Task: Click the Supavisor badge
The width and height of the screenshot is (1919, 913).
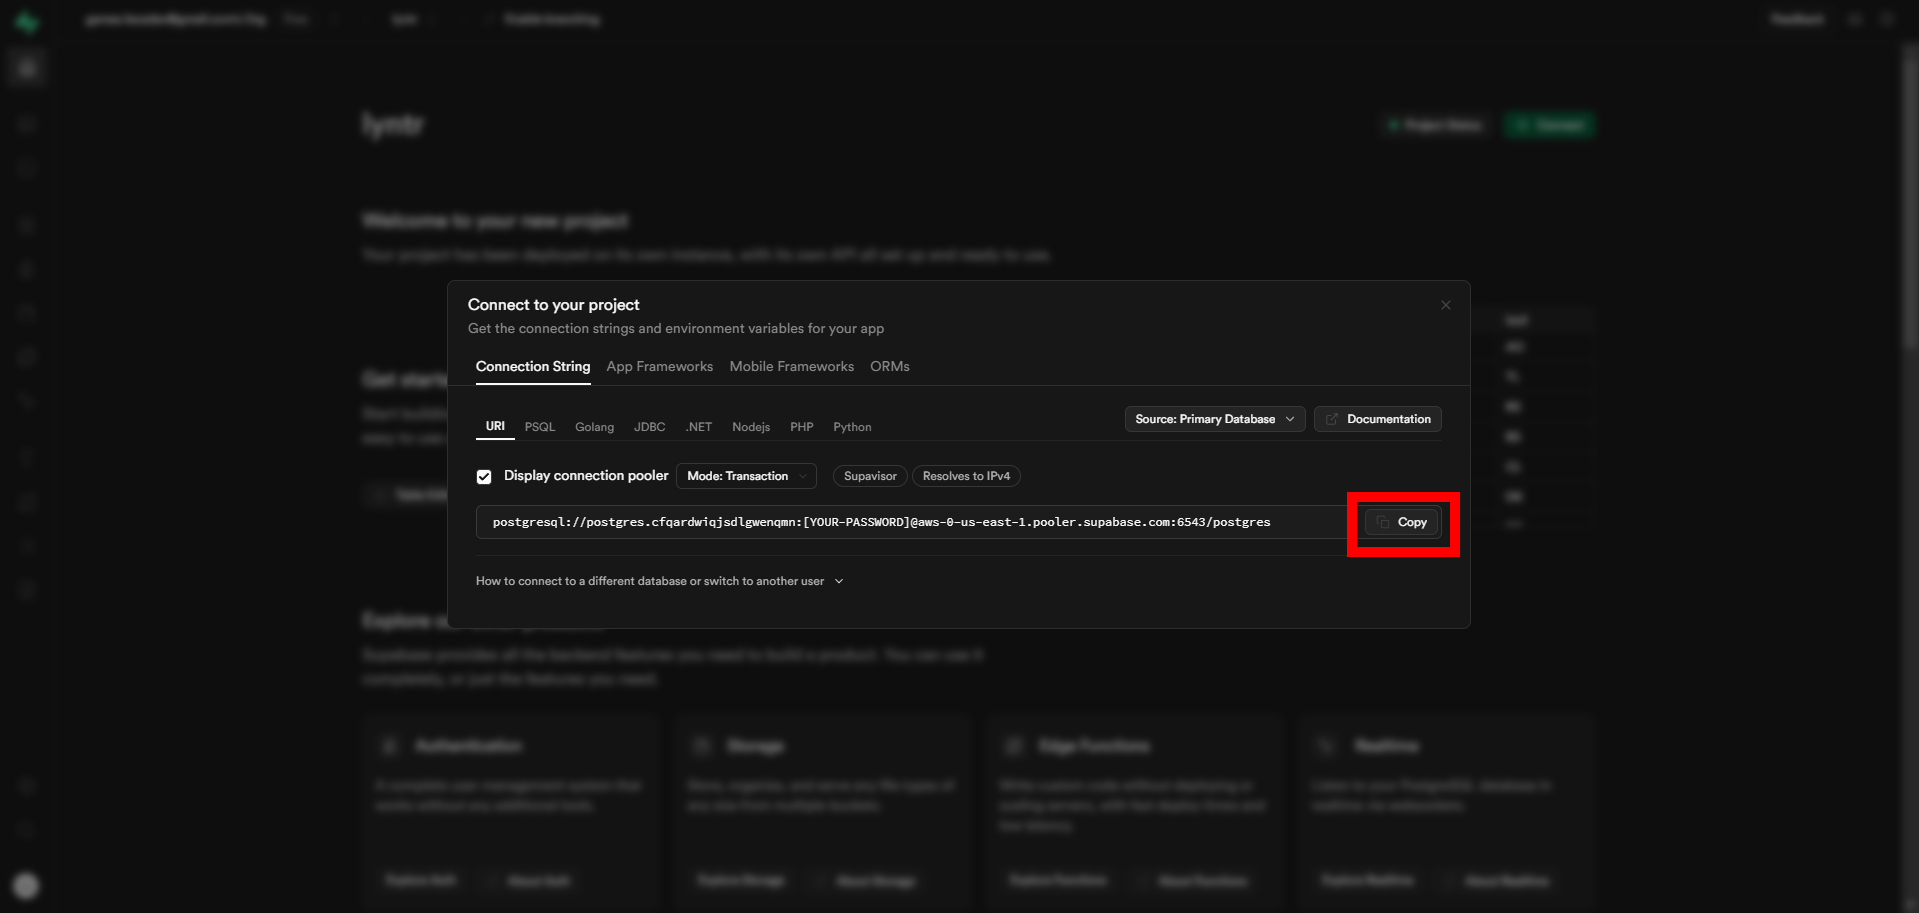Action: pos(870,476)
